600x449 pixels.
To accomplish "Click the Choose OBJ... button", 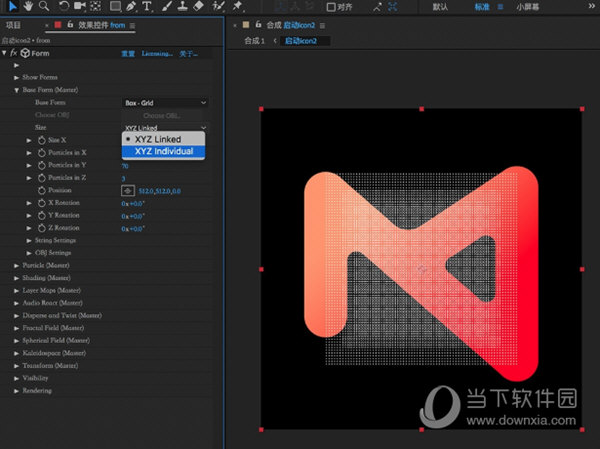I will (162, 116).
